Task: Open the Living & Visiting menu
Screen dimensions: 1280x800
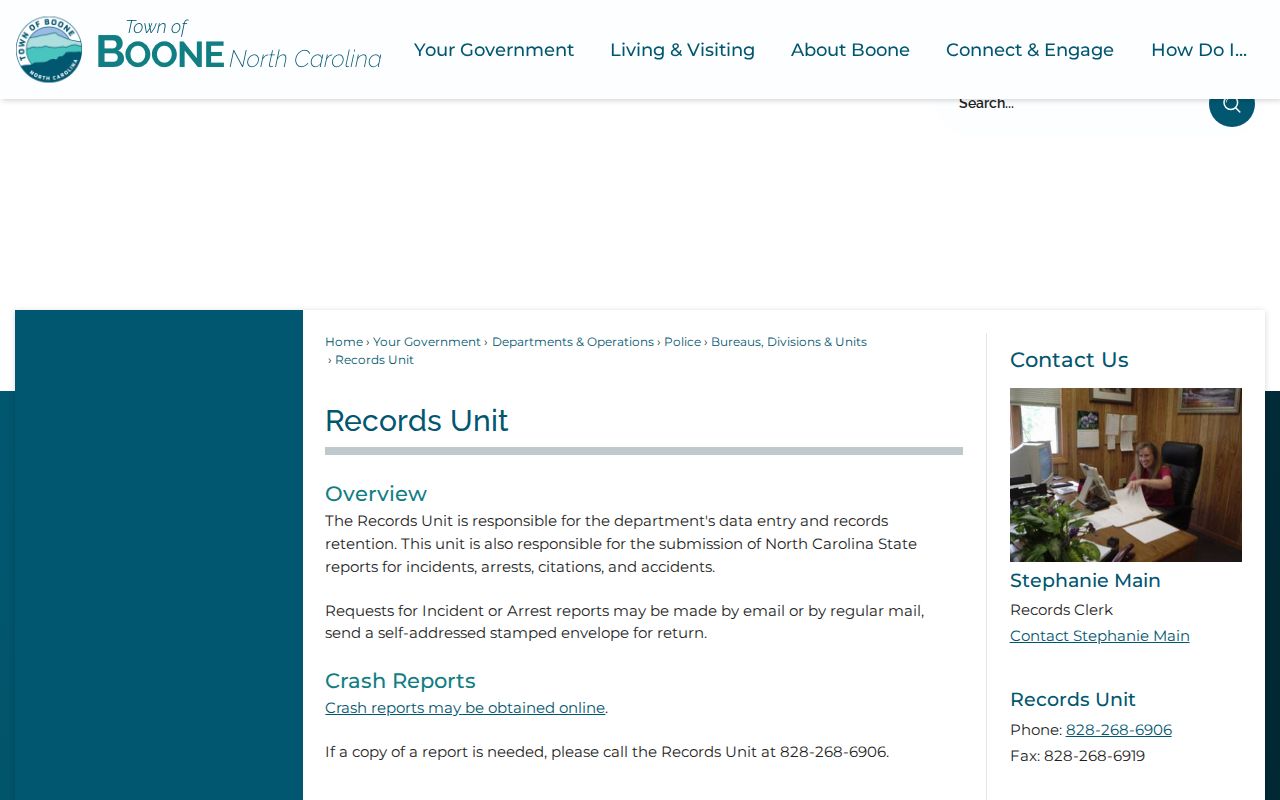Action: tap(682, 50)
